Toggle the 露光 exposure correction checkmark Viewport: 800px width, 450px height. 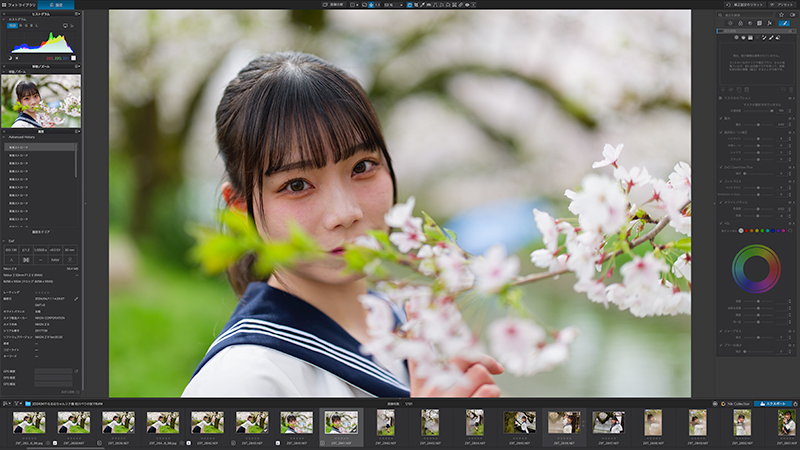coord(721,118)
